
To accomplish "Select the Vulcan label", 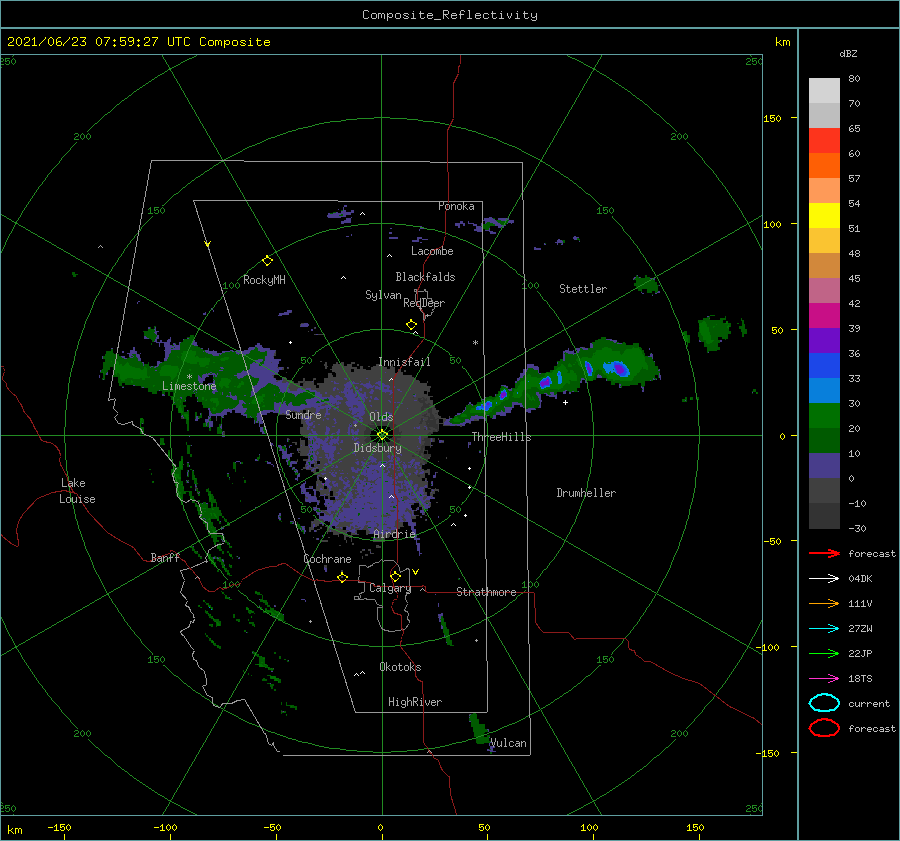I will [x=508, y=743].
